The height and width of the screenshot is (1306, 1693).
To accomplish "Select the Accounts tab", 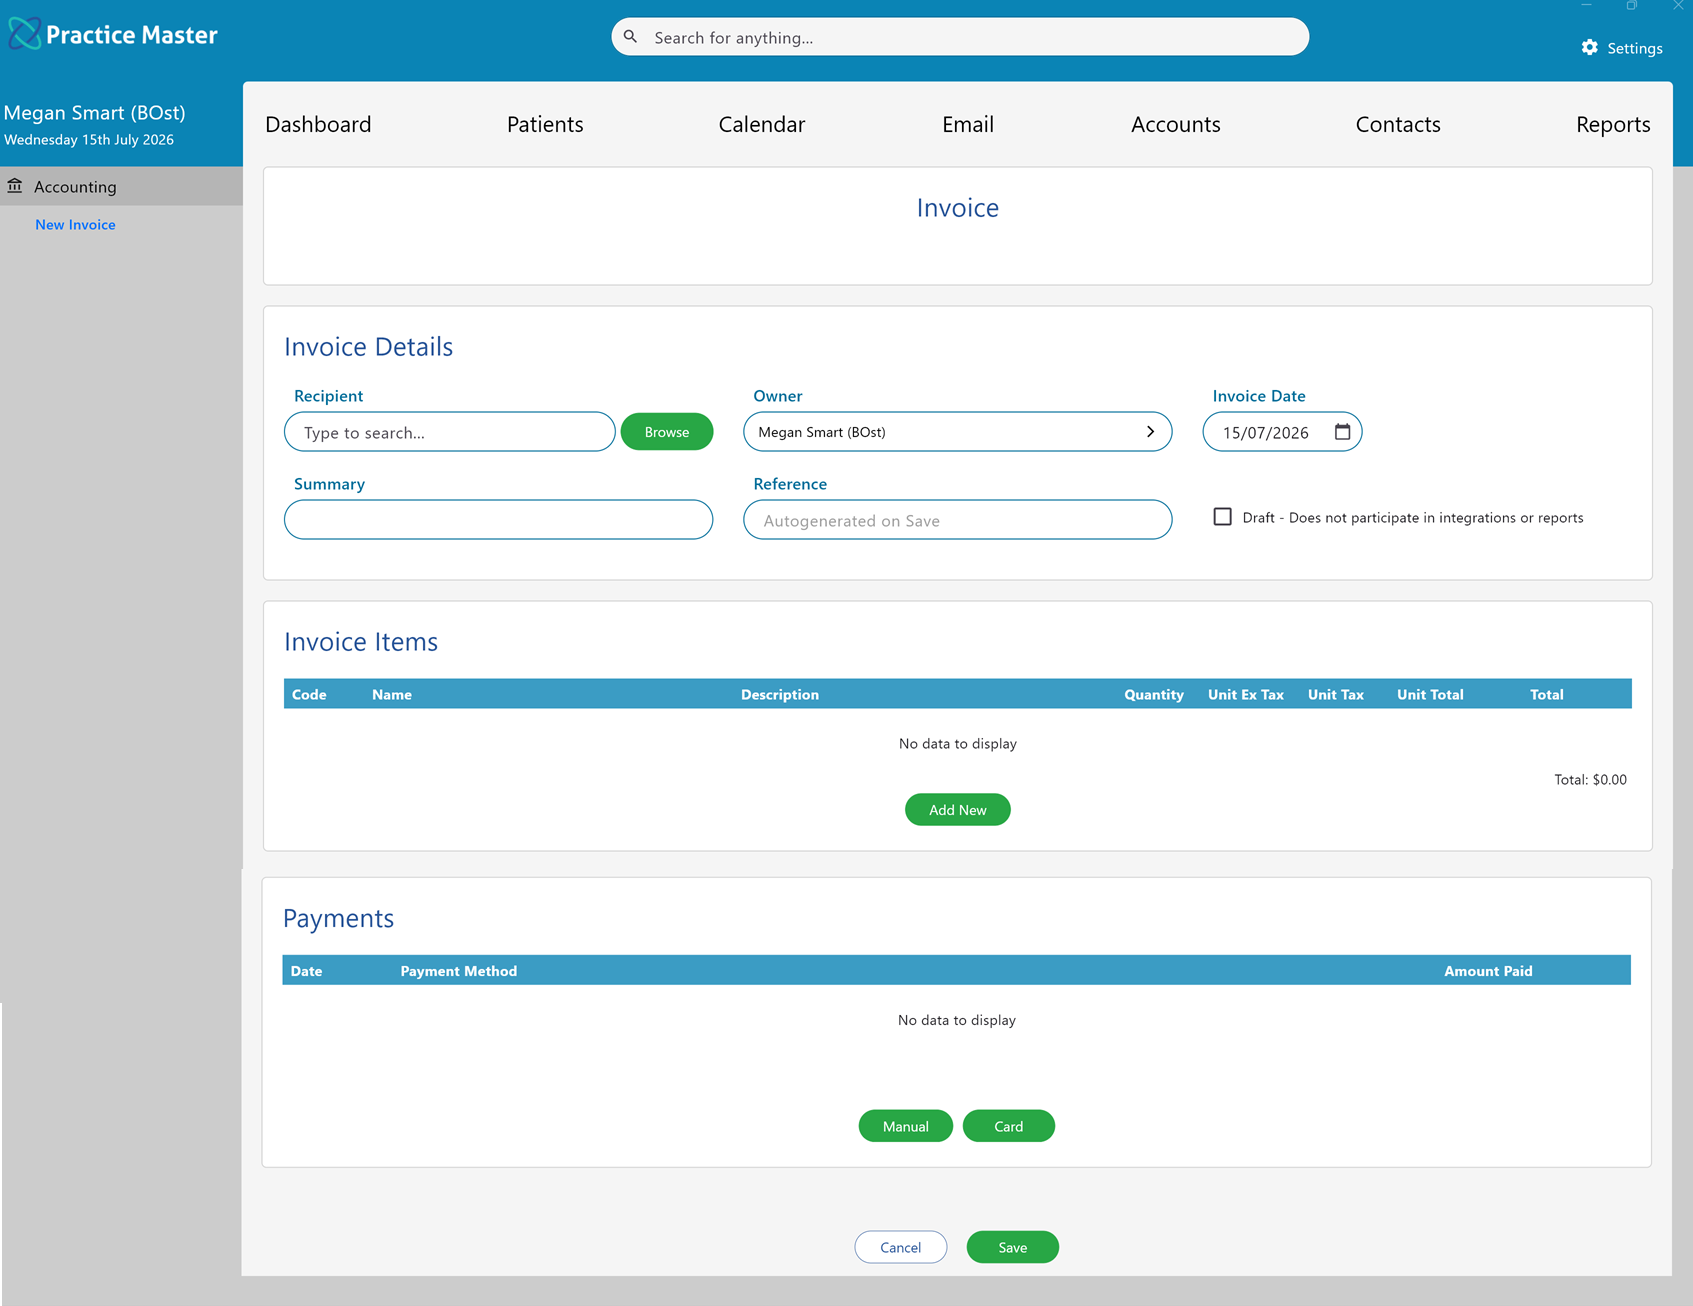I will [x=1175, y=124].
